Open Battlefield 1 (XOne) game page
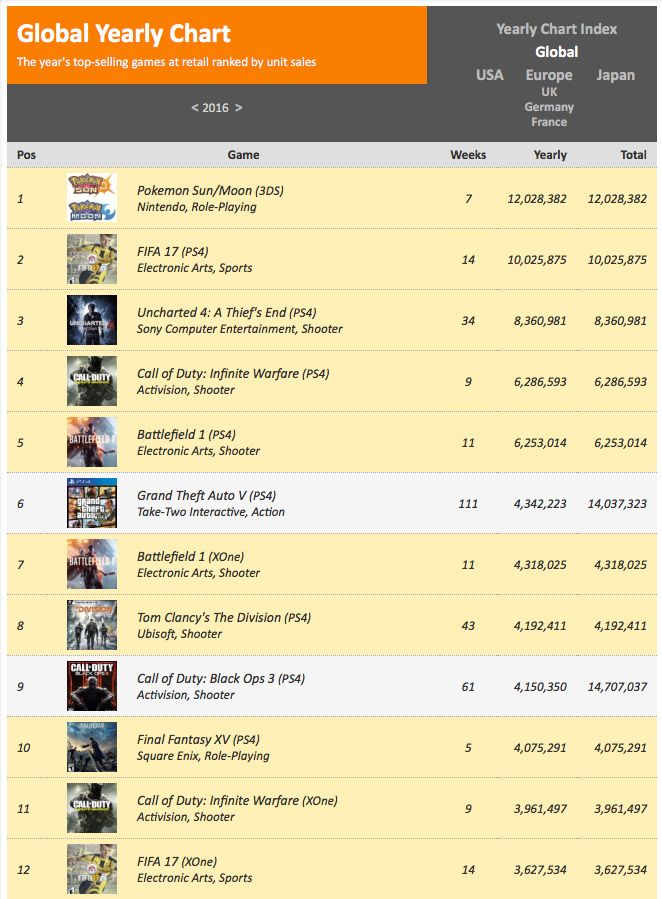The height and width of the screenshot is (899, 662). [x=191, y=557]
